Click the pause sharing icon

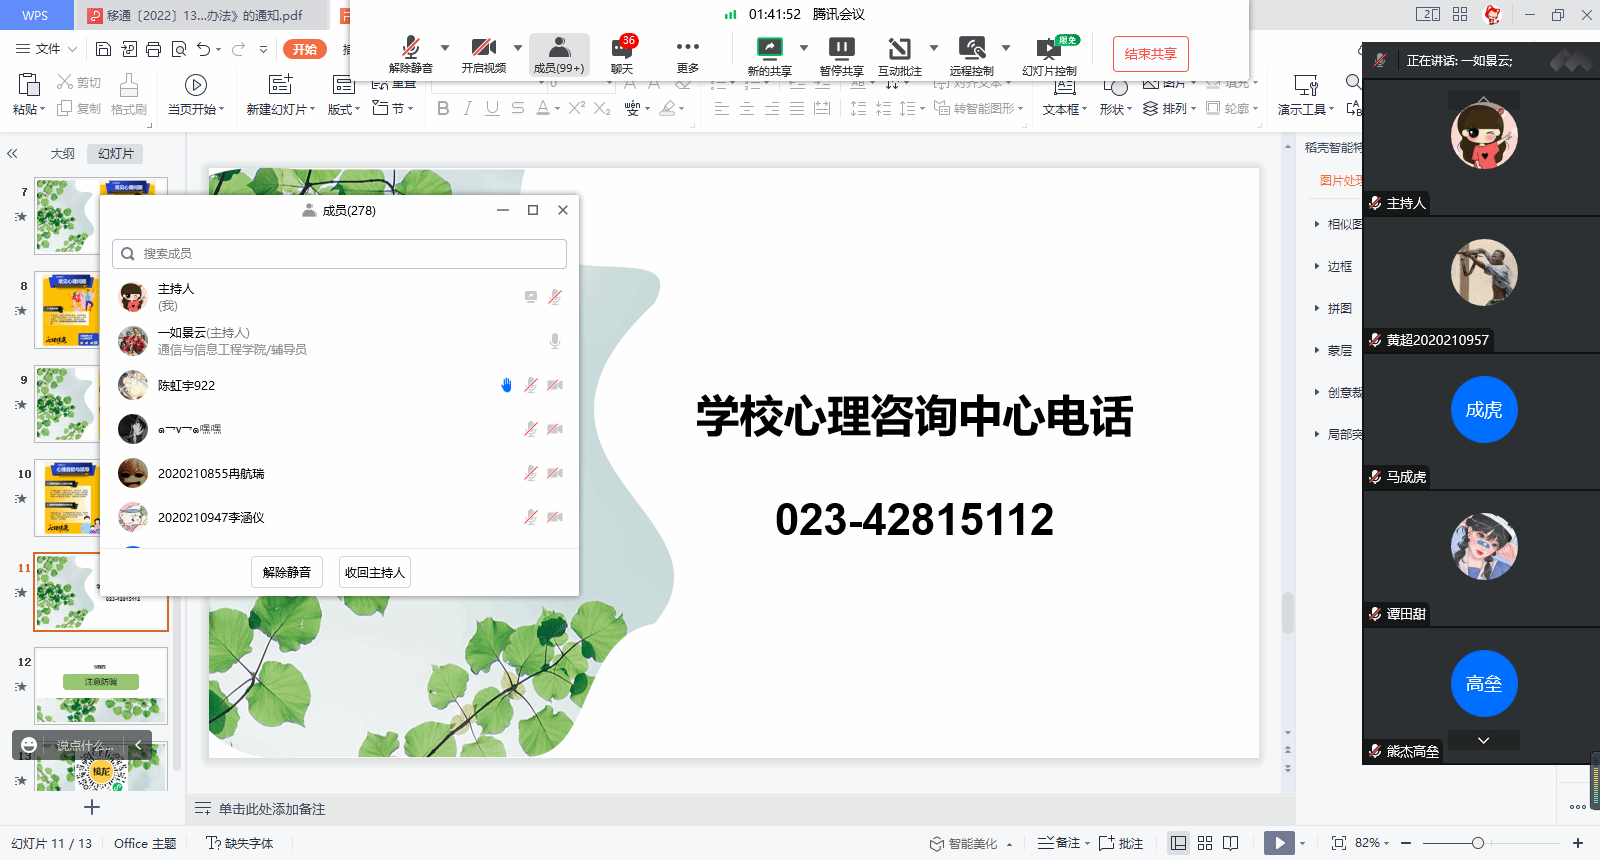(841, 48)
